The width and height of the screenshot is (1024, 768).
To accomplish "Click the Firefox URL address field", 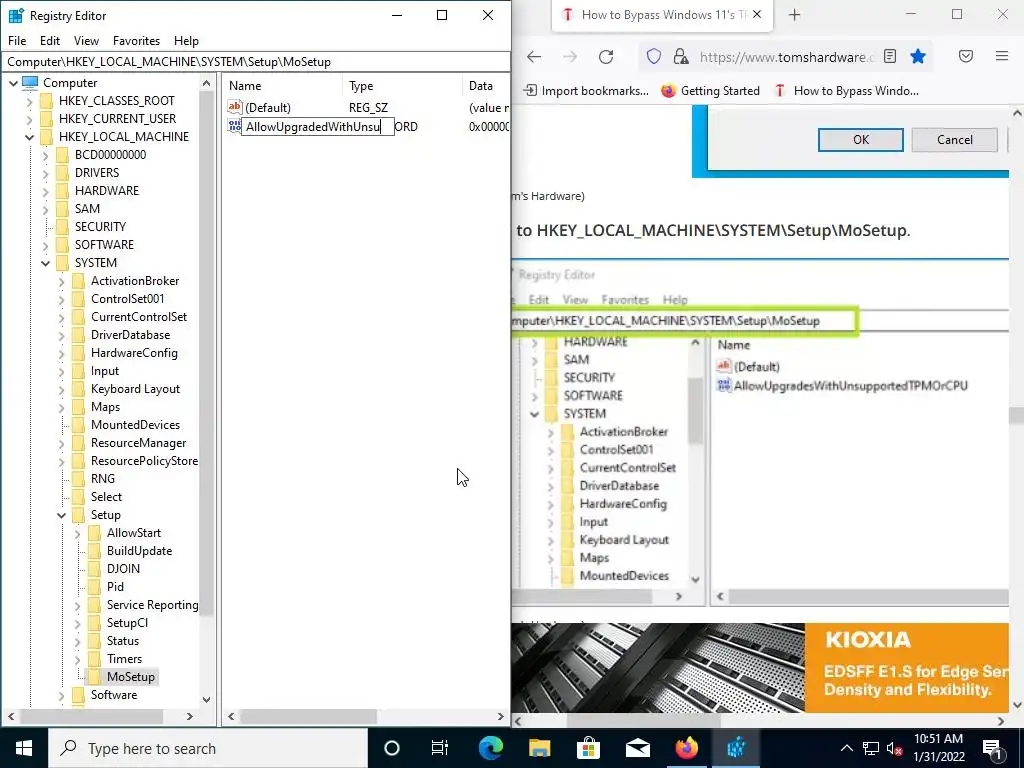I will 784,57.
